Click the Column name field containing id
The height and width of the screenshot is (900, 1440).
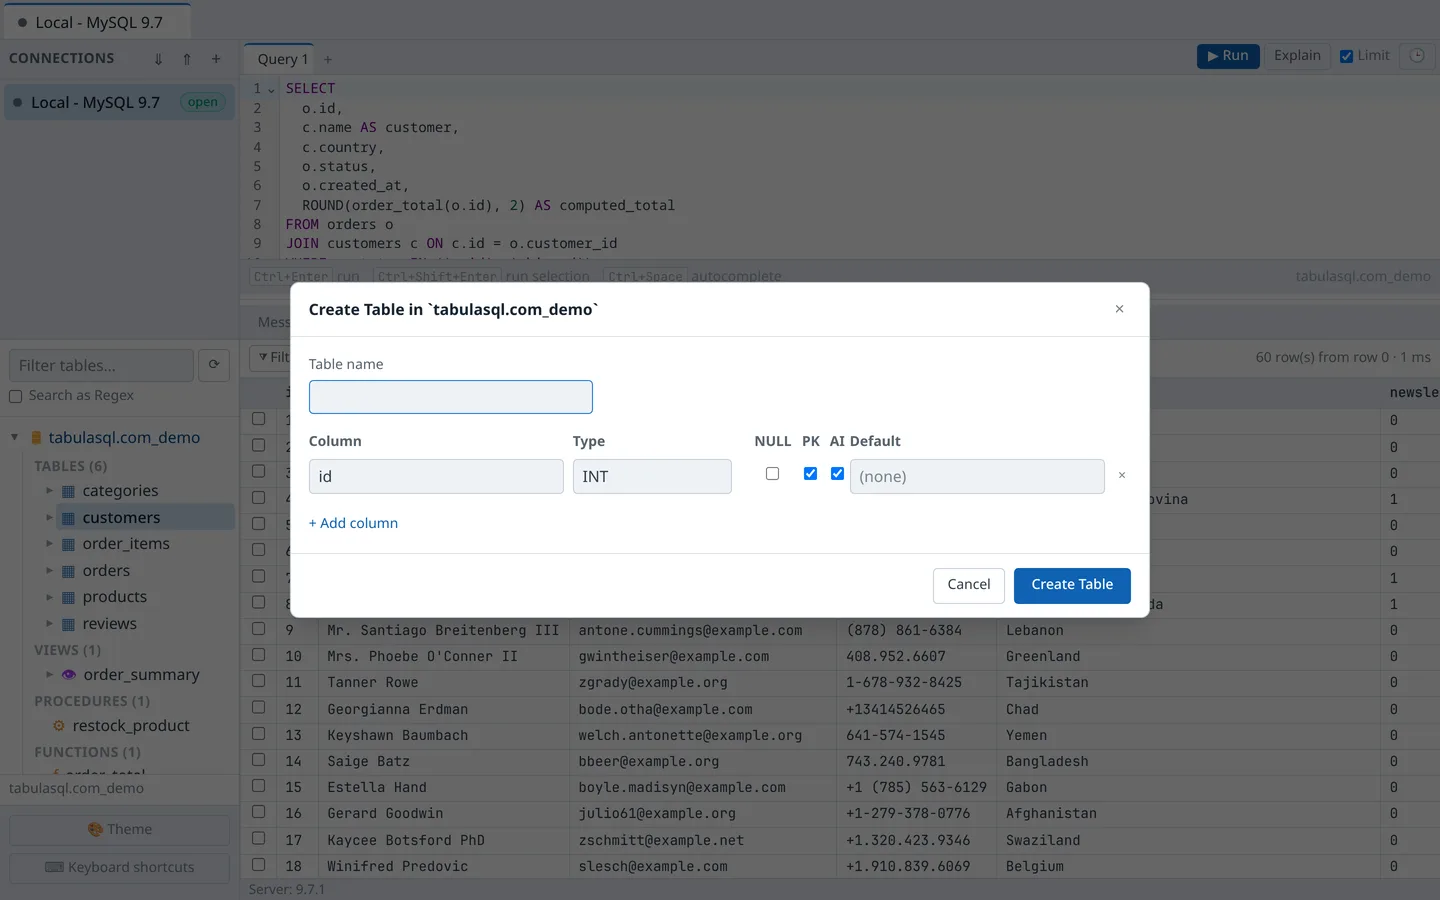tap(436, 476)
